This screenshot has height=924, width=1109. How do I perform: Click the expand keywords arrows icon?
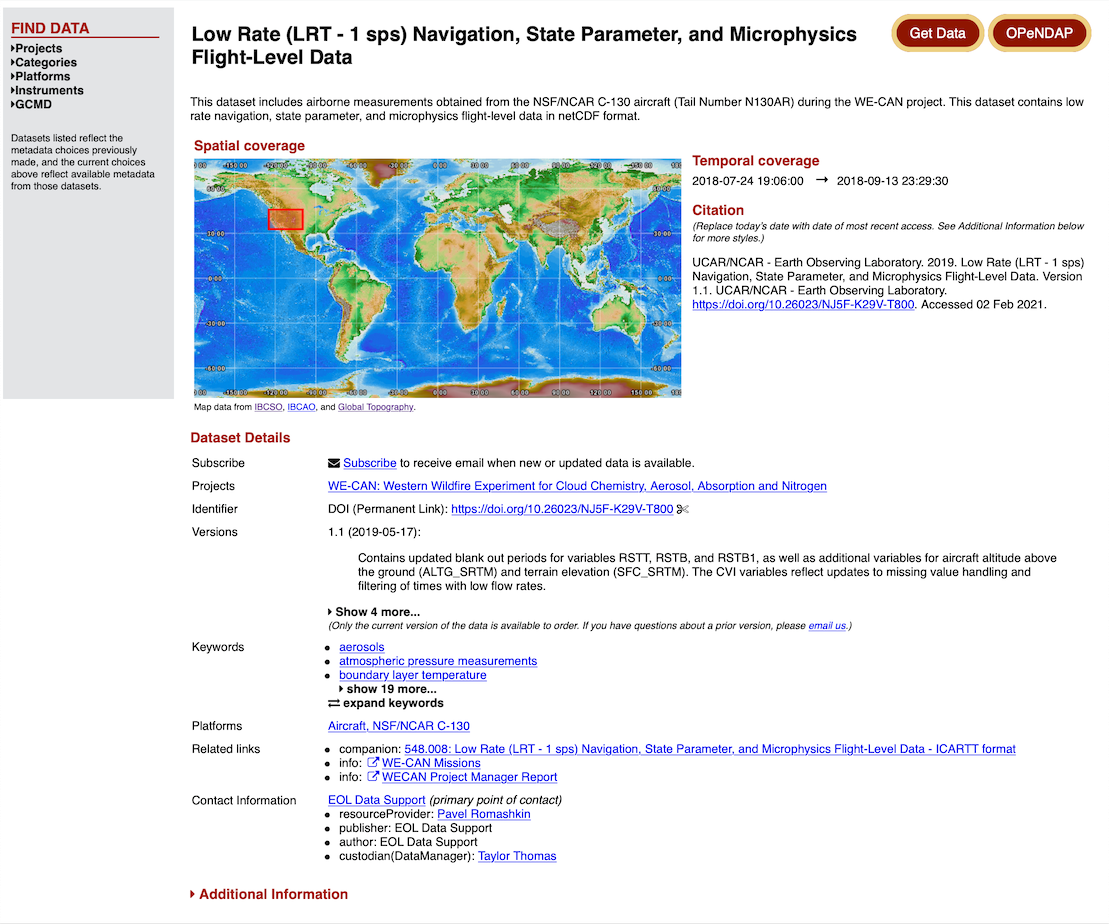pos(334,703)
